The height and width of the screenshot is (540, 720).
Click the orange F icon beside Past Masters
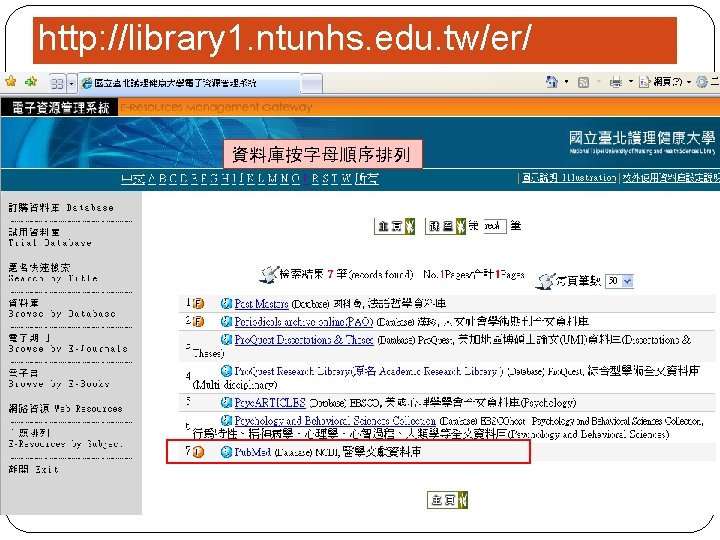(x=198, y=304)
